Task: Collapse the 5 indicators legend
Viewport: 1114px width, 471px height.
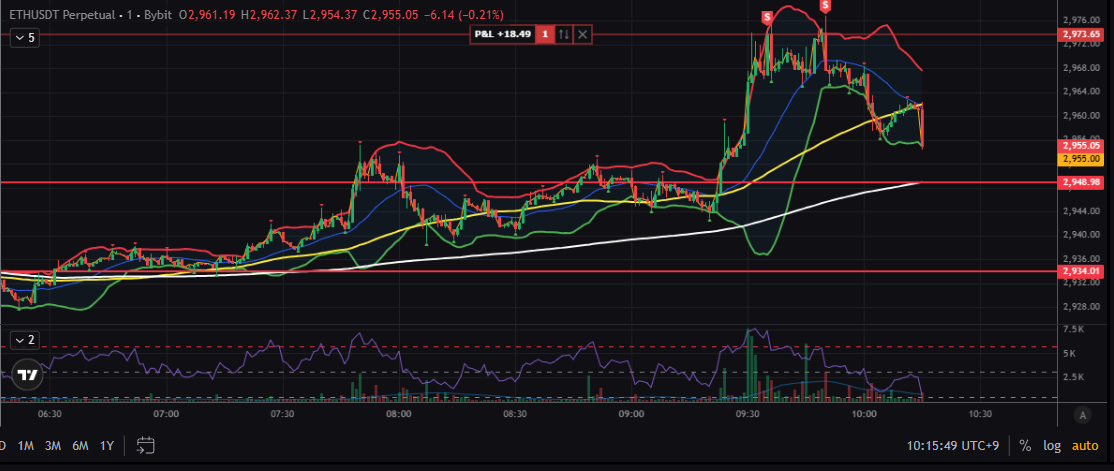Action: coord(24,37)
